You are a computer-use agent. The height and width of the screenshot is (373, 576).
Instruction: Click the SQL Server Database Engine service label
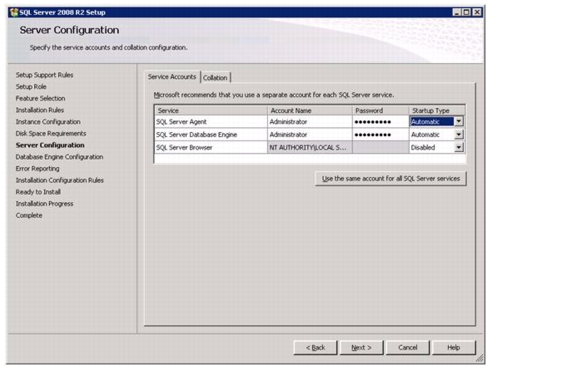pos(197,135)
